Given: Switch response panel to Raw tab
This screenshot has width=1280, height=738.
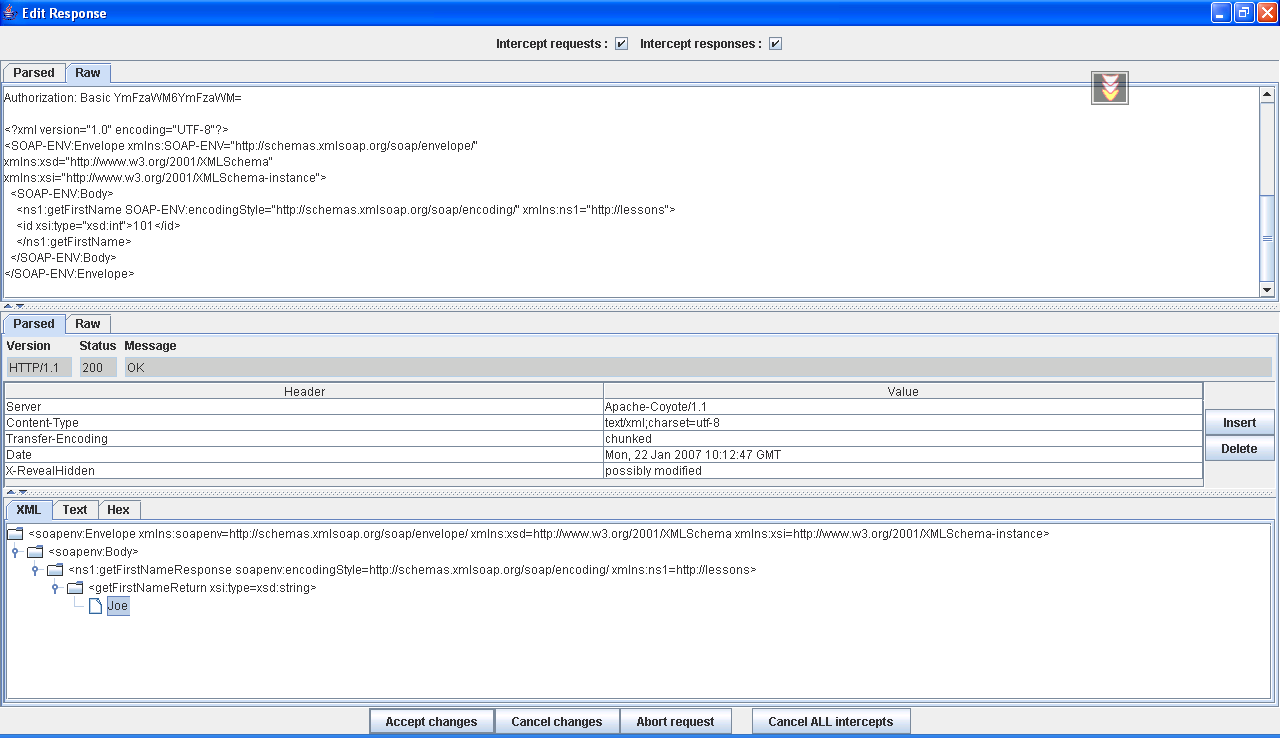Looking at the screenshot, I should click(x=88, y=324).
